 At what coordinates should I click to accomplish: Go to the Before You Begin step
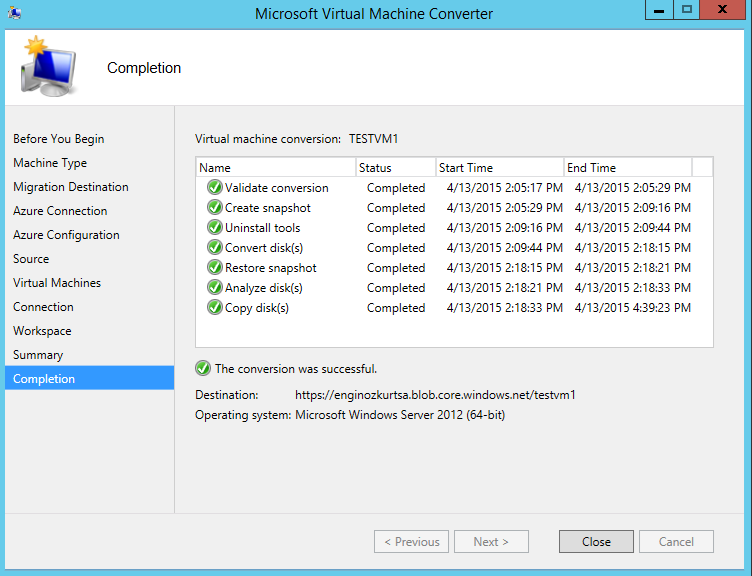point(59,139)
